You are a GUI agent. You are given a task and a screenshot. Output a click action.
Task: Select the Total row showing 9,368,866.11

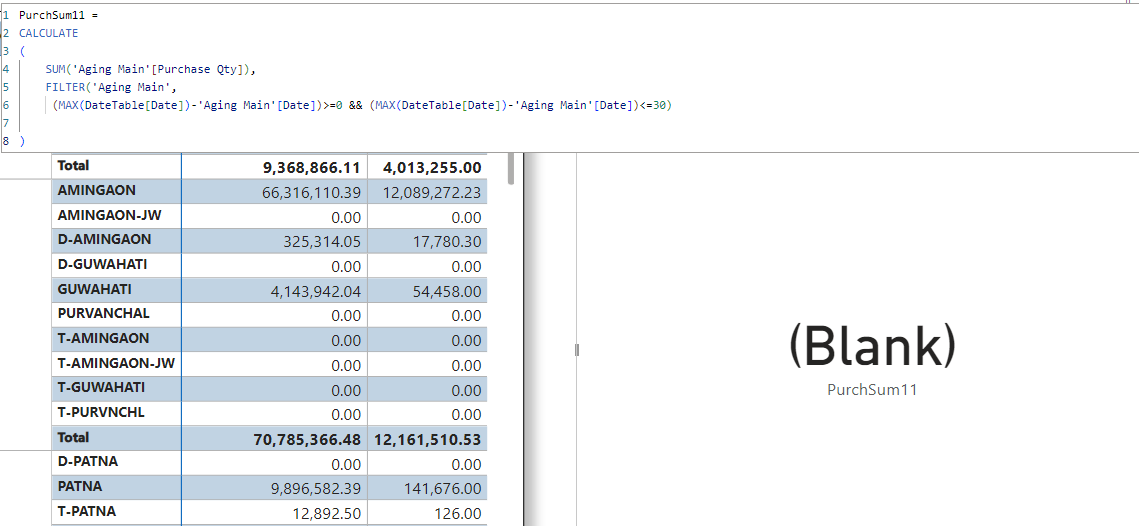click(269, 166)
